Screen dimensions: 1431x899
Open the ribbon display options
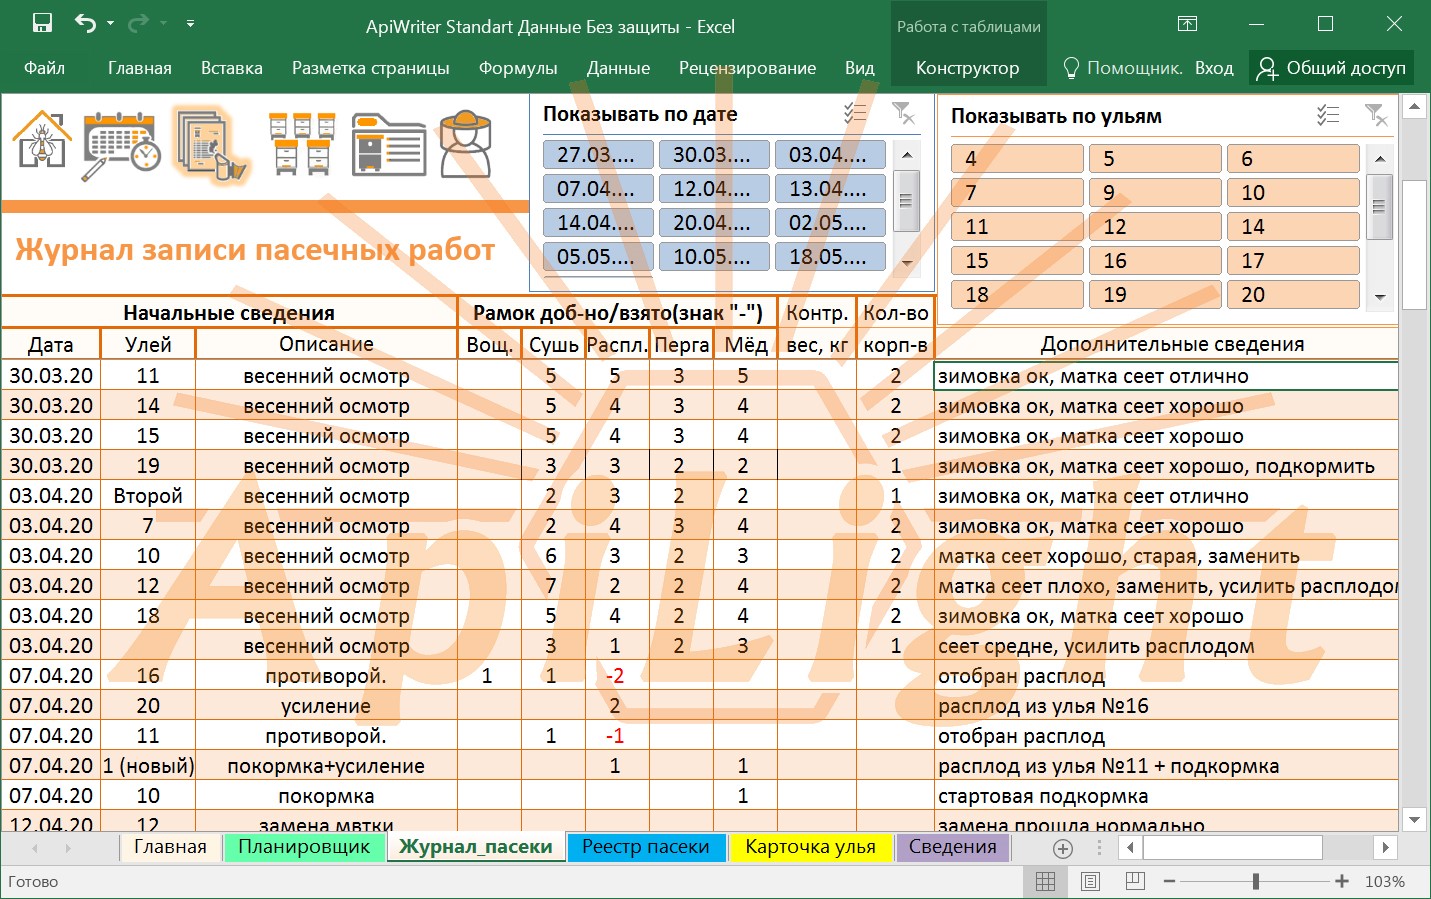coord(1187,24)
